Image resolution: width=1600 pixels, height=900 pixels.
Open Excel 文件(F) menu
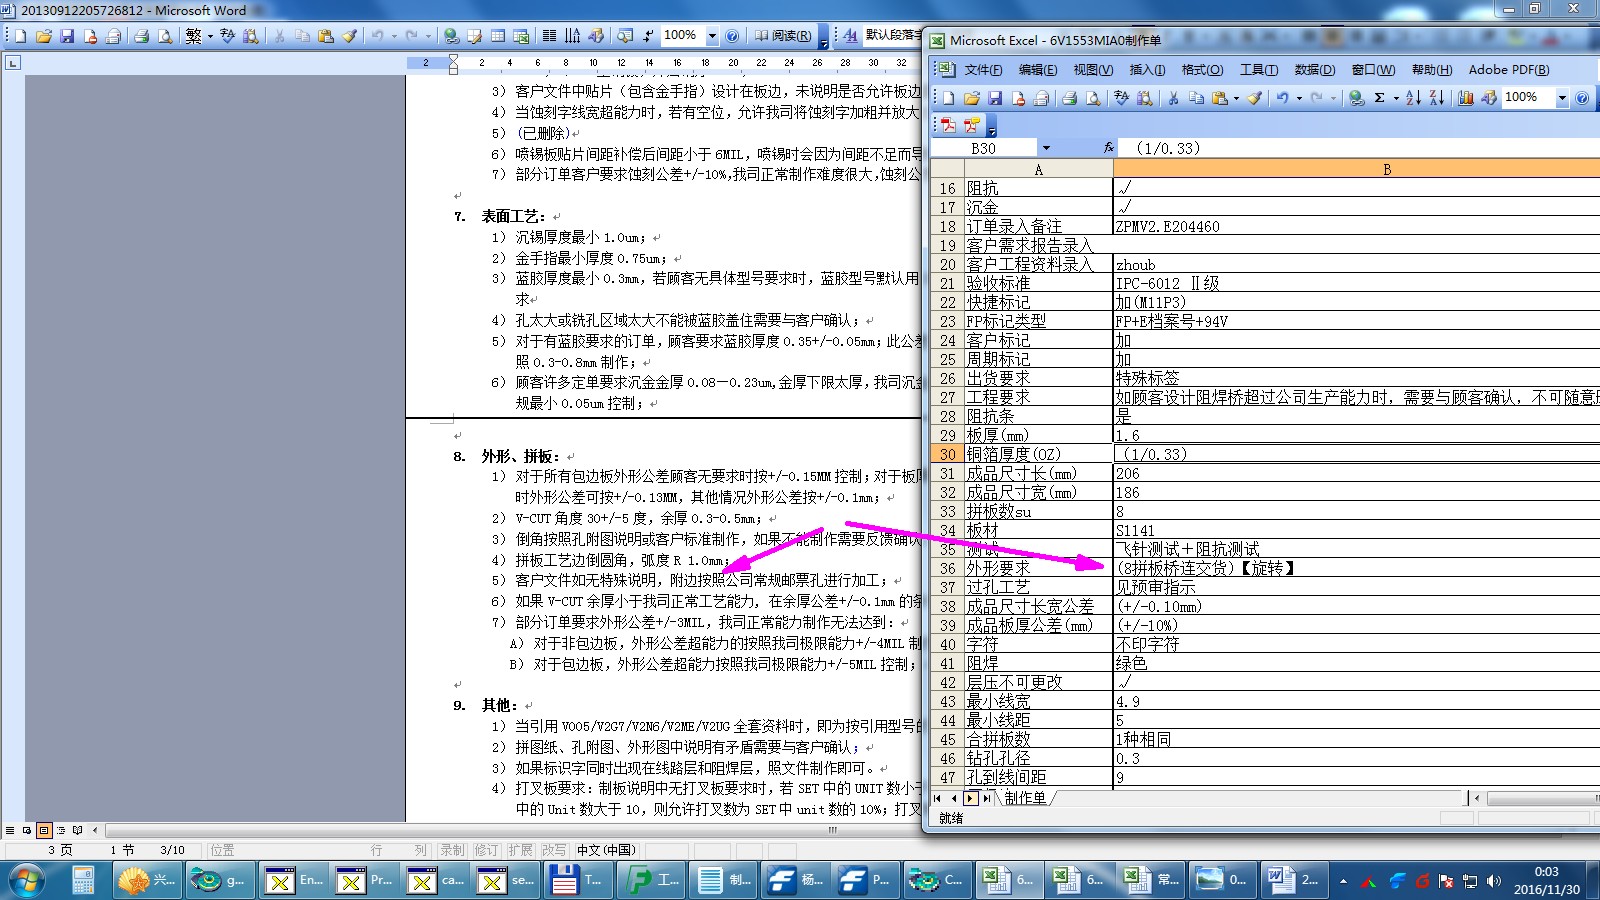(983, 70)
